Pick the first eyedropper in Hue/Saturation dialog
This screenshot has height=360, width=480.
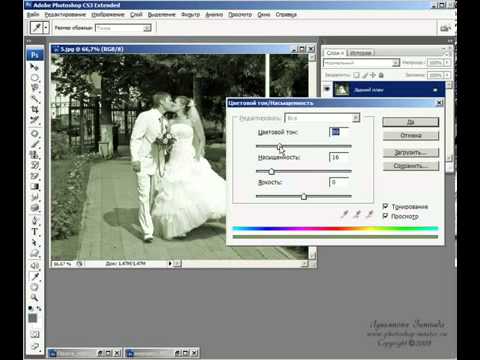(x=345, y=214)
